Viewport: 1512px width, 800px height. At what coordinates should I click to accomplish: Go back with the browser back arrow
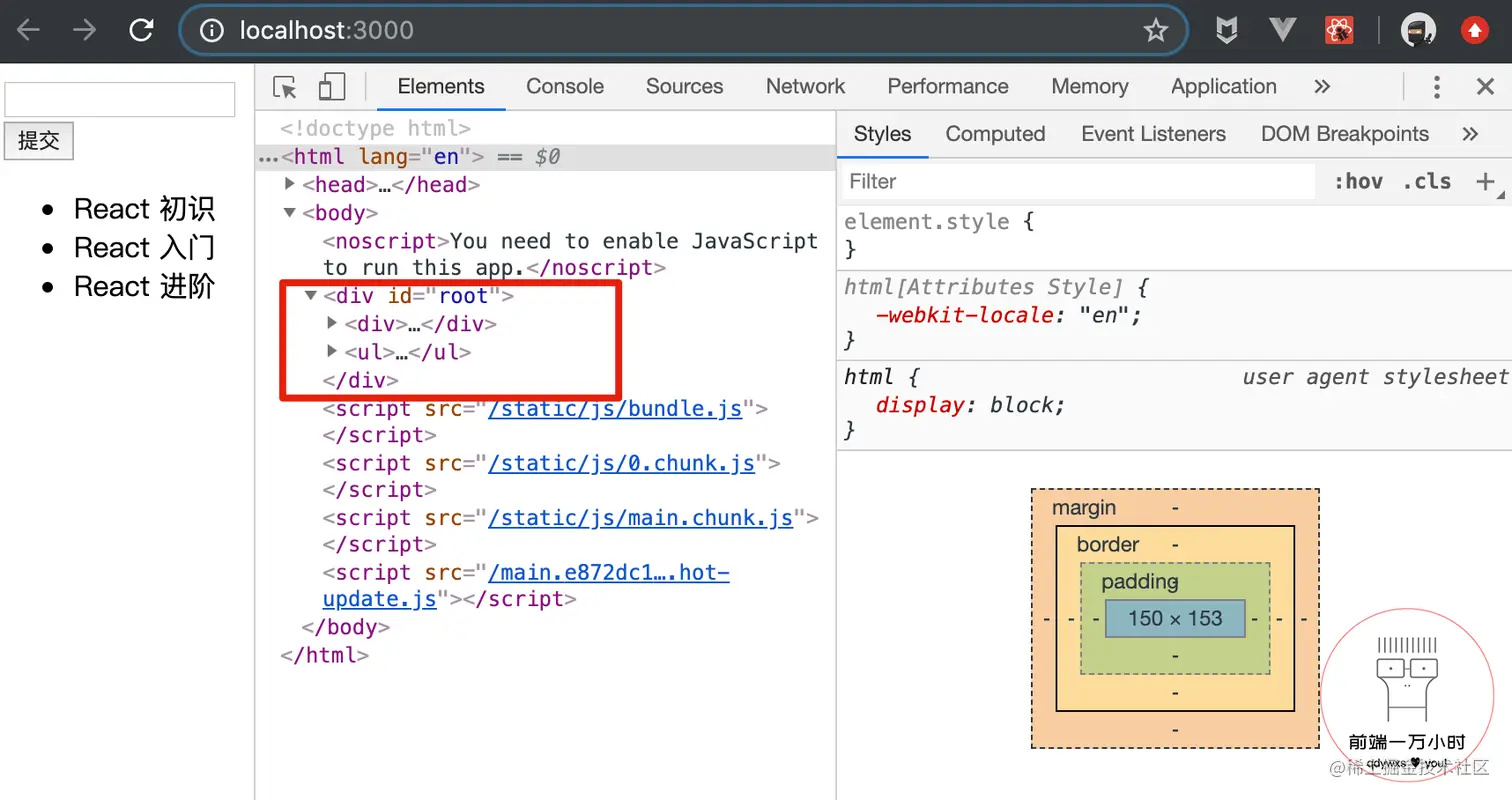pos(28,30)
